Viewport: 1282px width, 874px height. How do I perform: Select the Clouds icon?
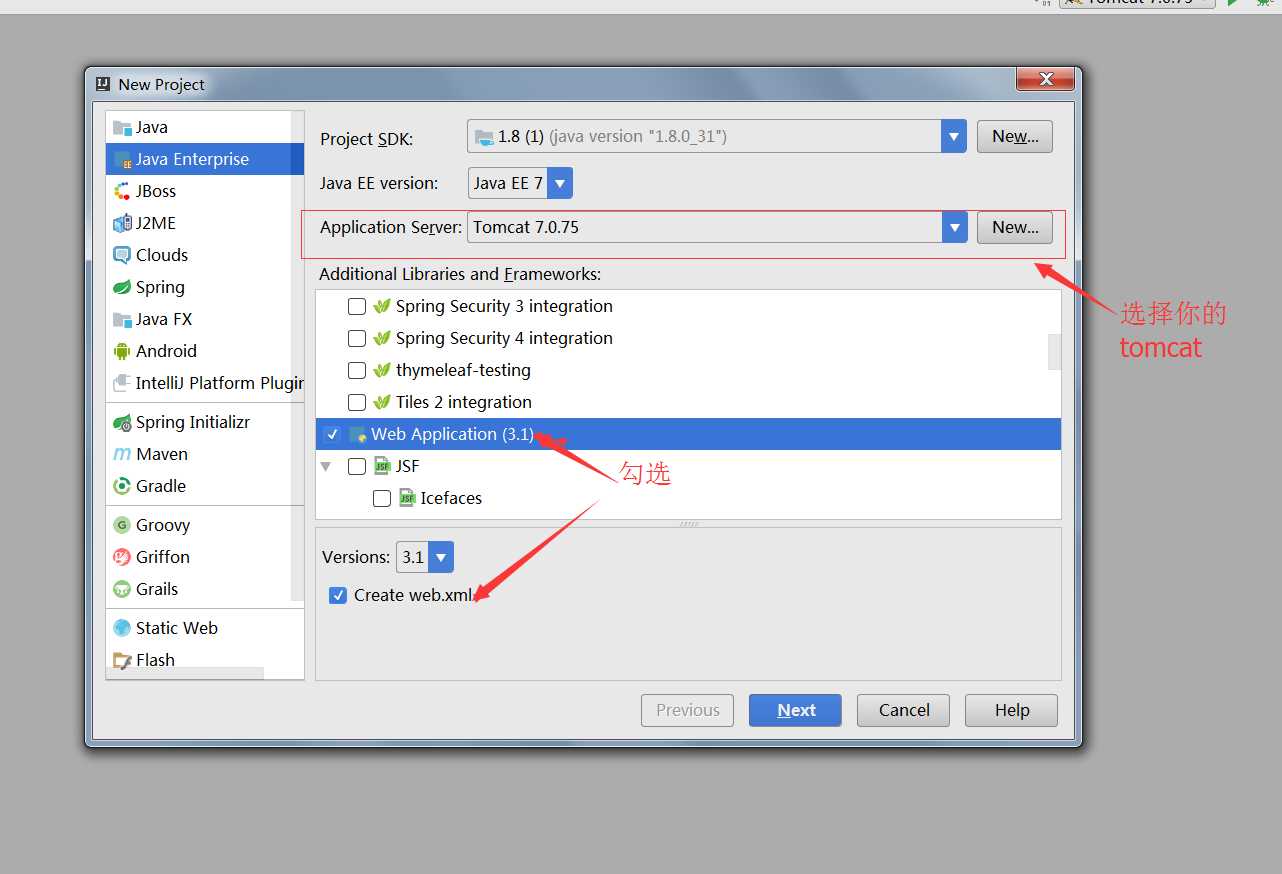122,255
